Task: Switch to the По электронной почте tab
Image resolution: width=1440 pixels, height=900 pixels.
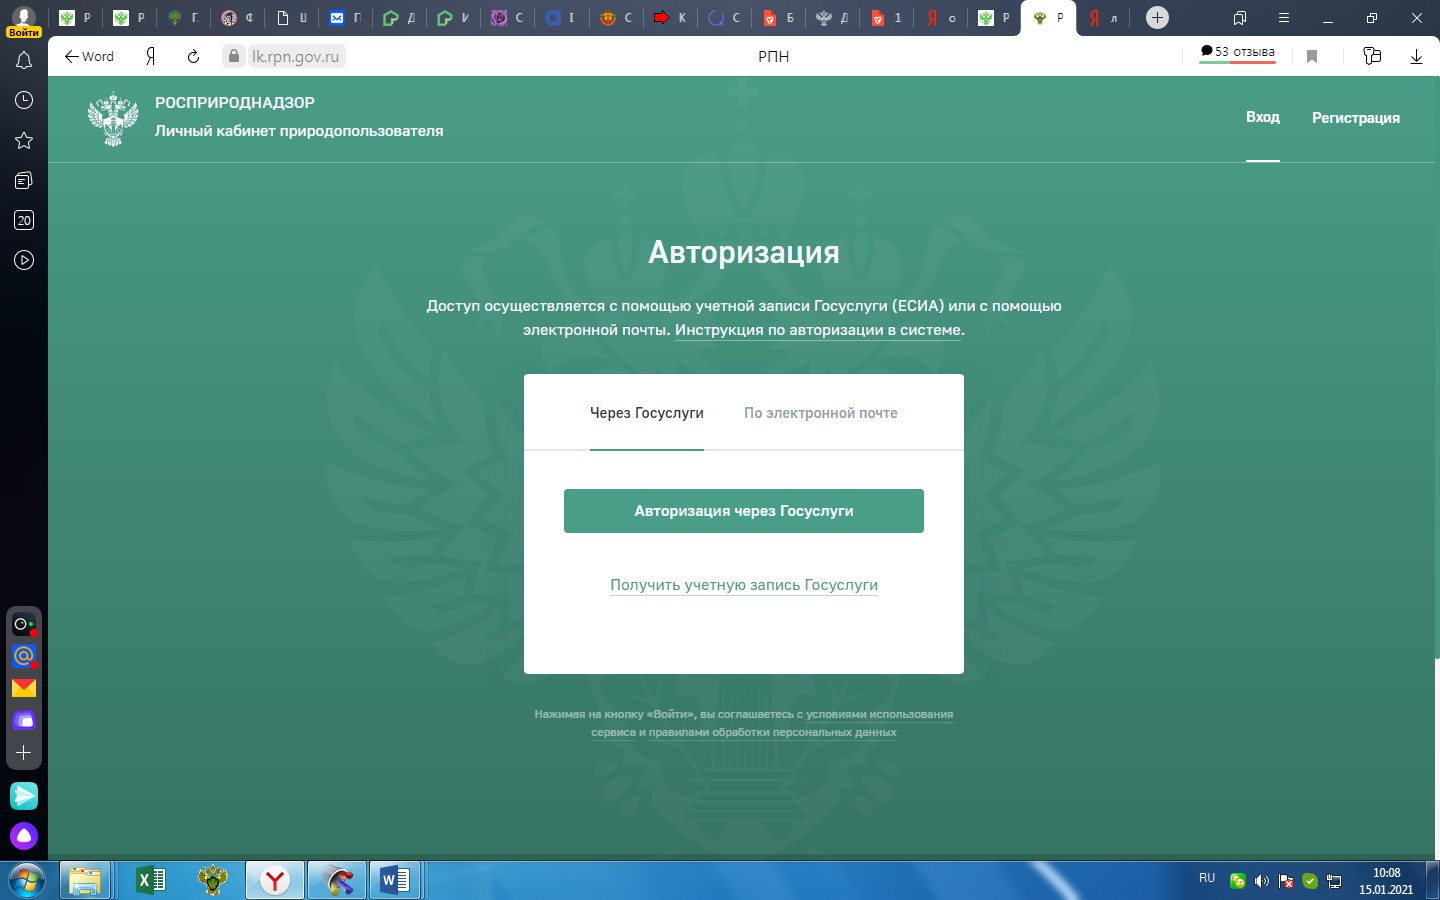Action: 820,413
